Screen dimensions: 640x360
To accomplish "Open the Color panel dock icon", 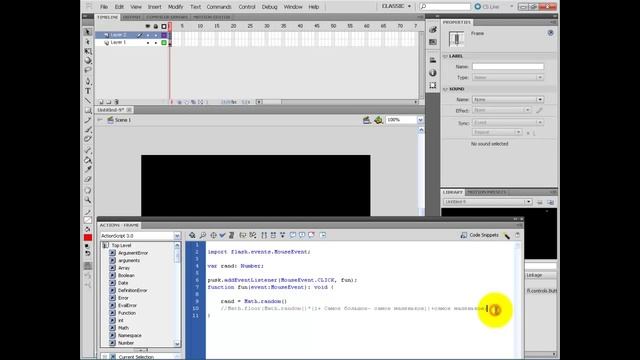I will click(x=433, y=30).
